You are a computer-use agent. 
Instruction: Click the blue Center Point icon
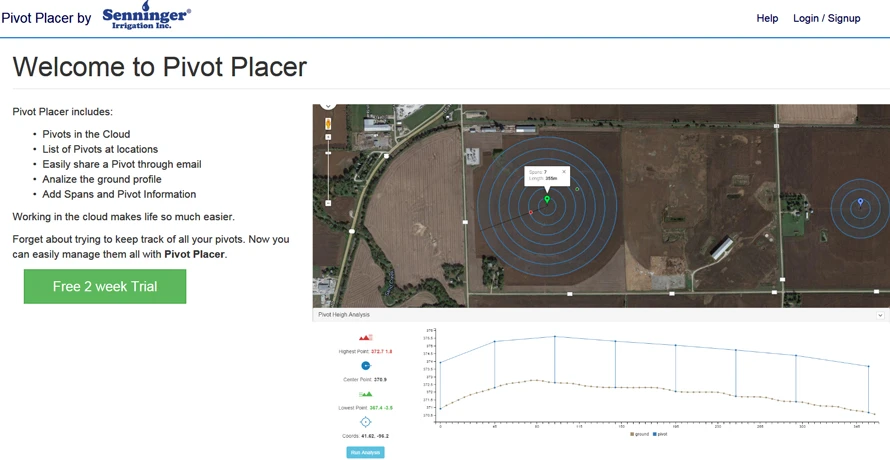[x=365, y=366]
